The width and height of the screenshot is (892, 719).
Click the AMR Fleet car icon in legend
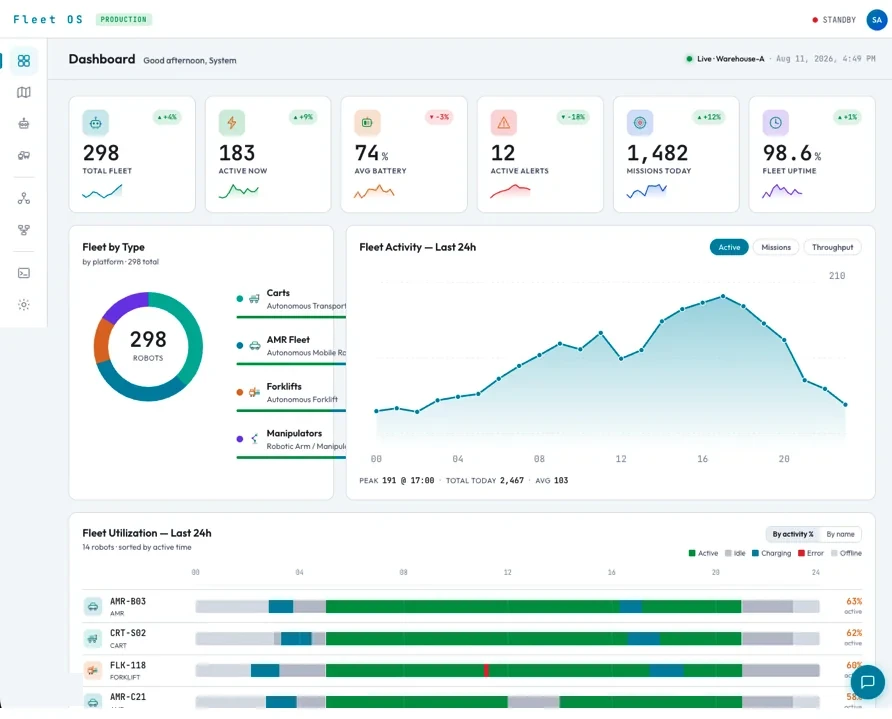[x=255, y=345]
